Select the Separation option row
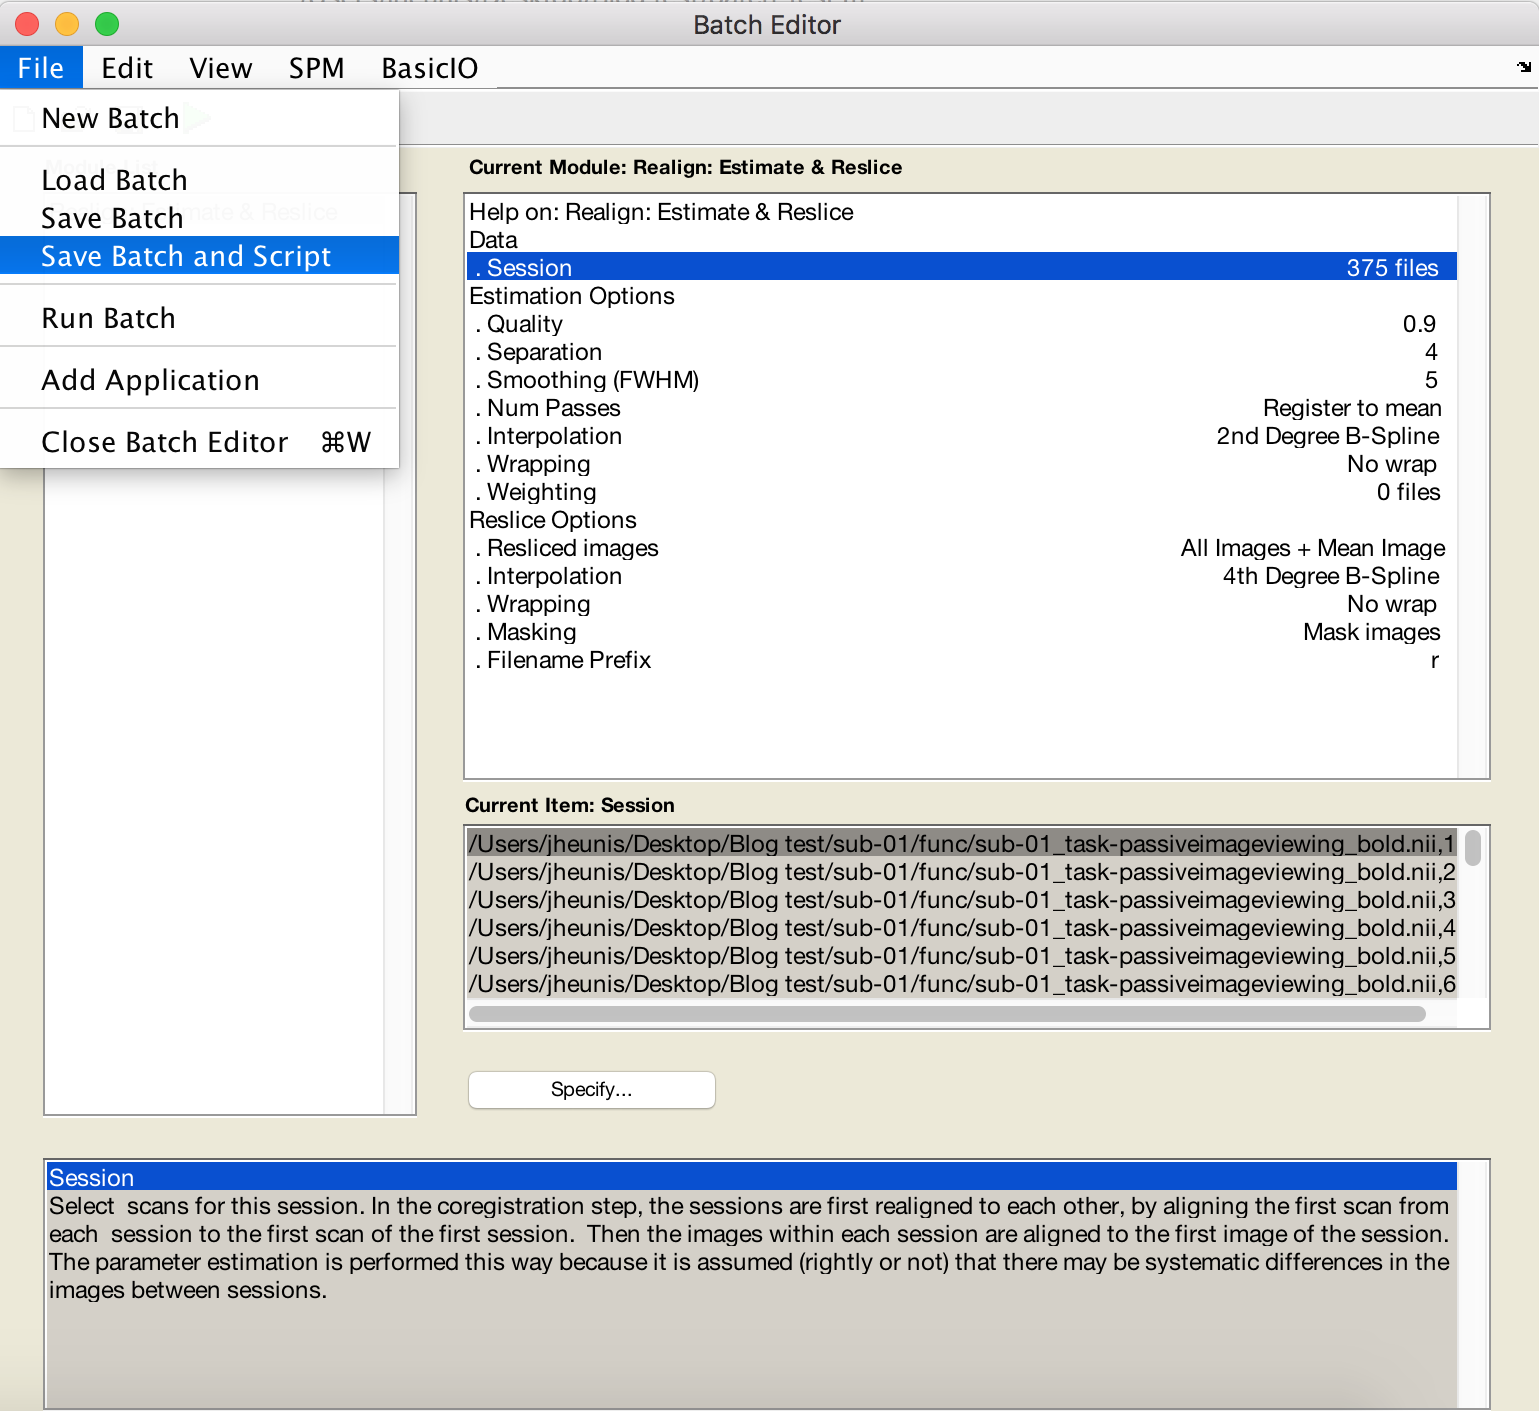 [x=962, y=352]
